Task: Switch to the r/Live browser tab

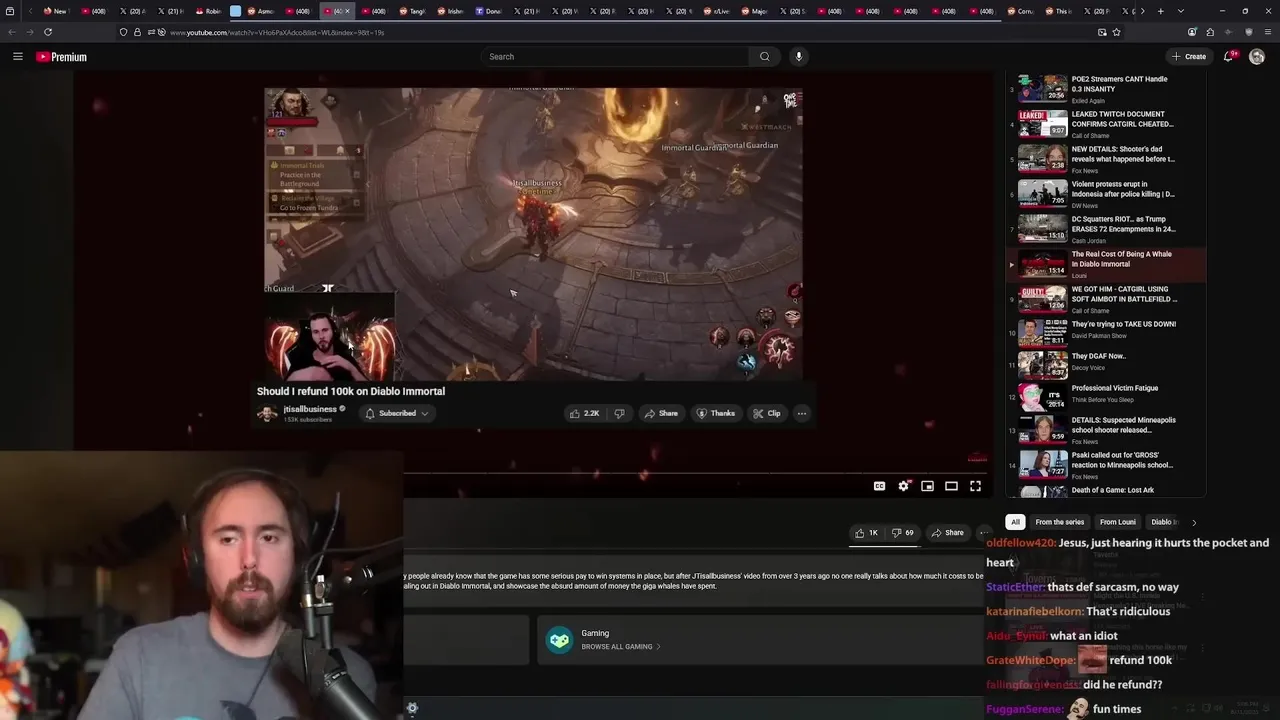Action: pyautogui.click(x=717, y=11)
